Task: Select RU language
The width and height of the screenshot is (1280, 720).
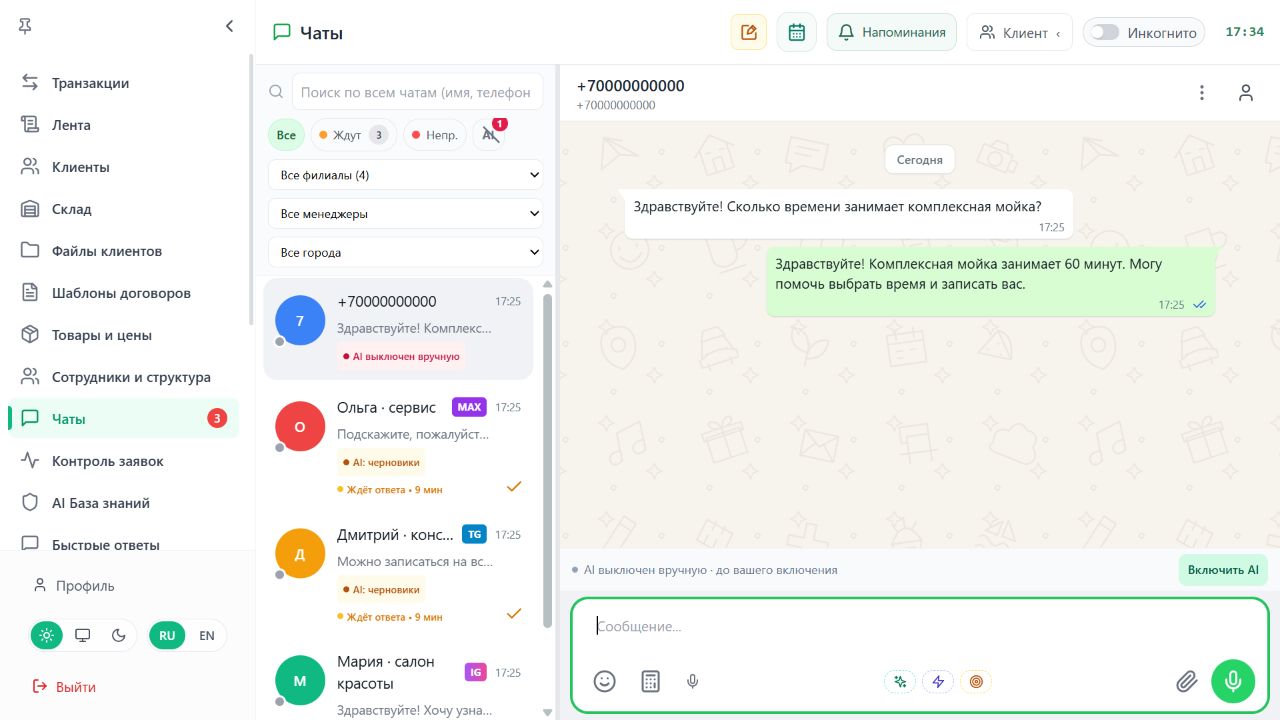Action: tap(167, 635)
